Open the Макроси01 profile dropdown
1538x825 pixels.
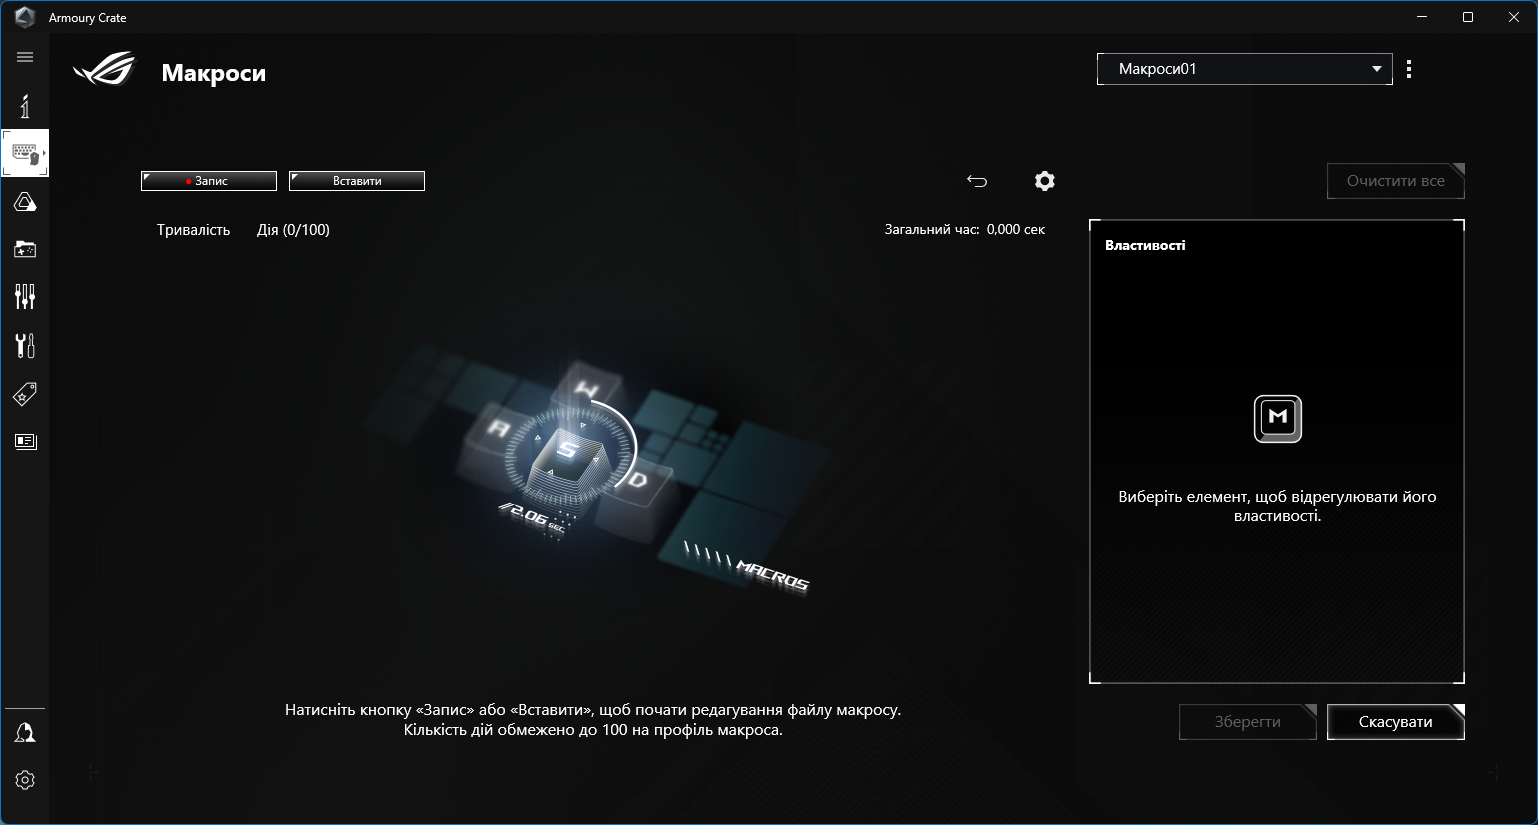coord(1245,69)
